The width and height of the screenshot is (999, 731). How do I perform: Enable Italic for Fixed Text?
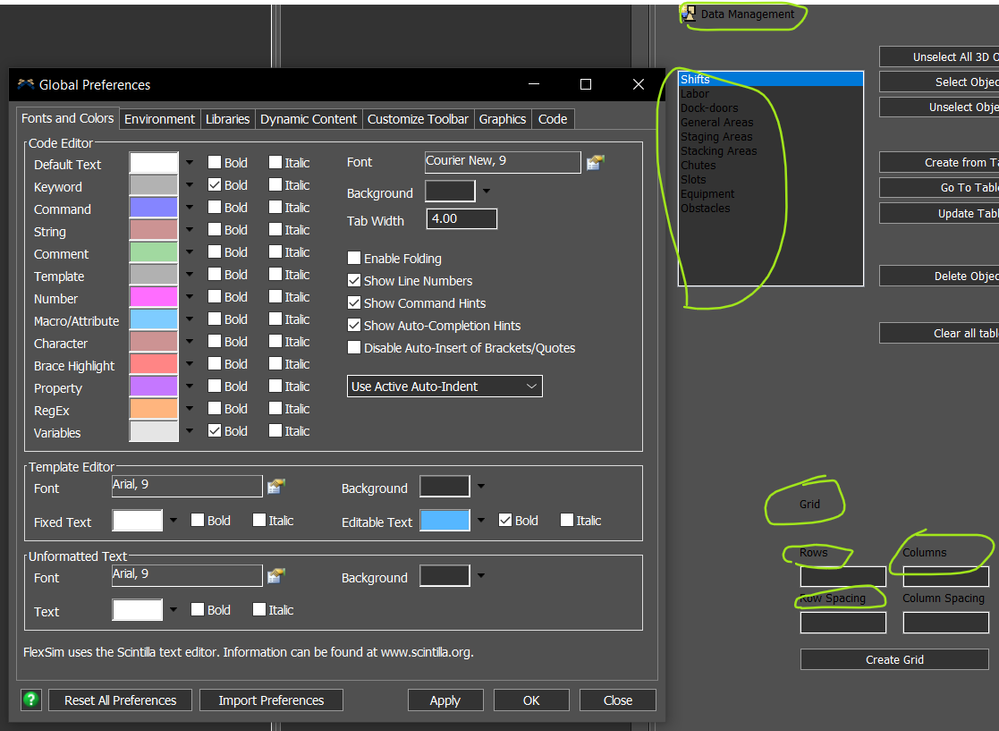pos(259,520)
